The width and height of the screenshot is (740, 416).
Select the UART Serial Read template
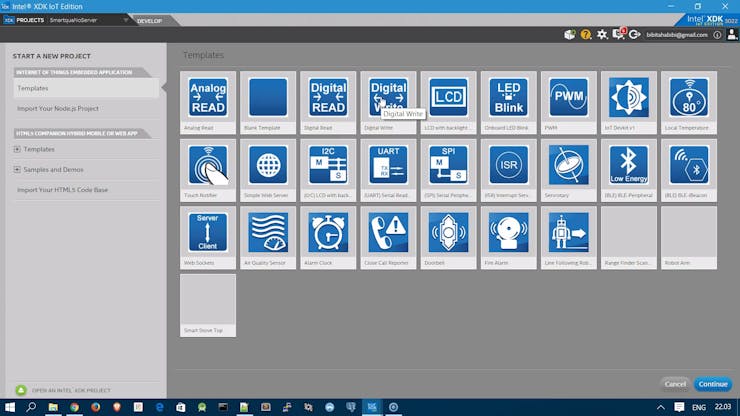388,170
